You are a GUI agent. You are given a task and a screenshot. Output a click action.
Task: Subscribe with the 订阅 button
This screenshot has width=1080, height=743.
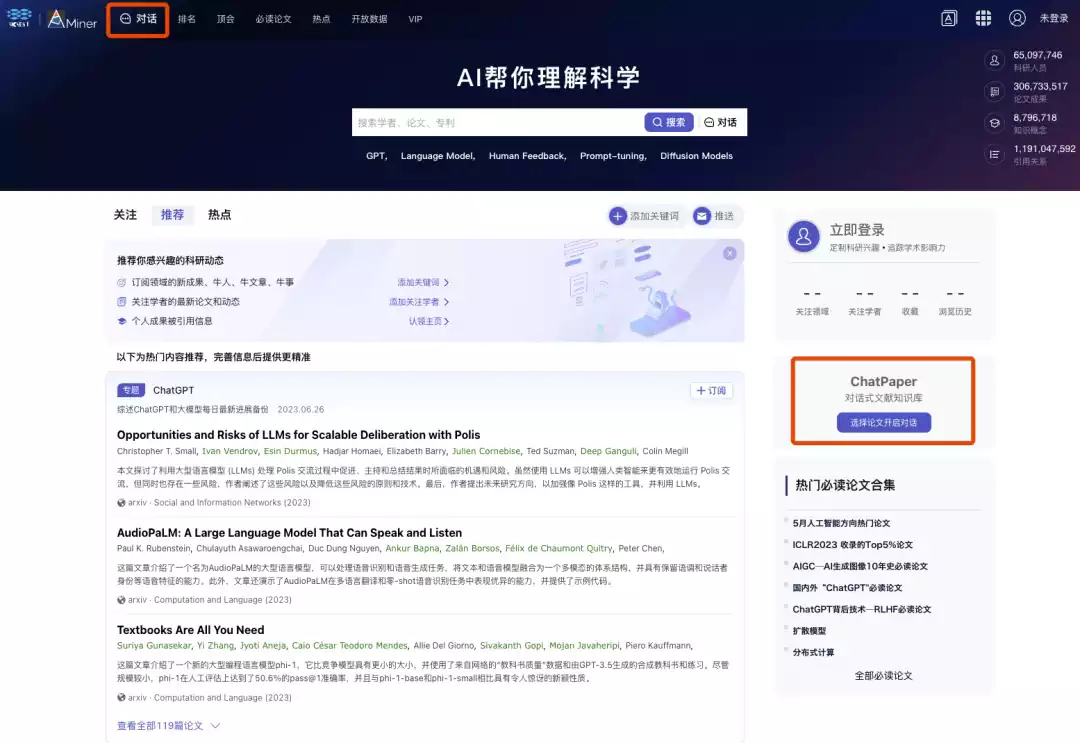pyautogui.click(x=711, y=390)
